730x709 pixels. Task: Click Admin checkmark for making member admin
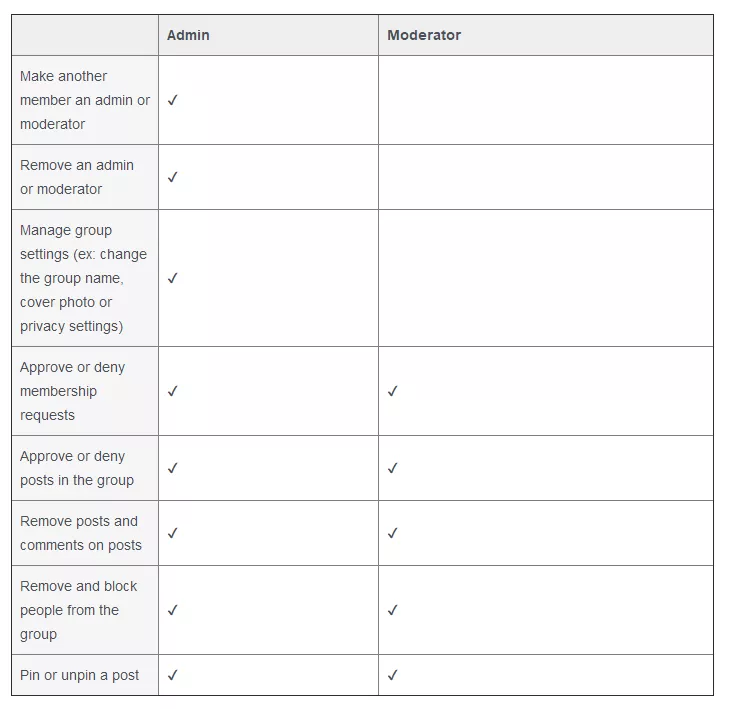(173, 100)
